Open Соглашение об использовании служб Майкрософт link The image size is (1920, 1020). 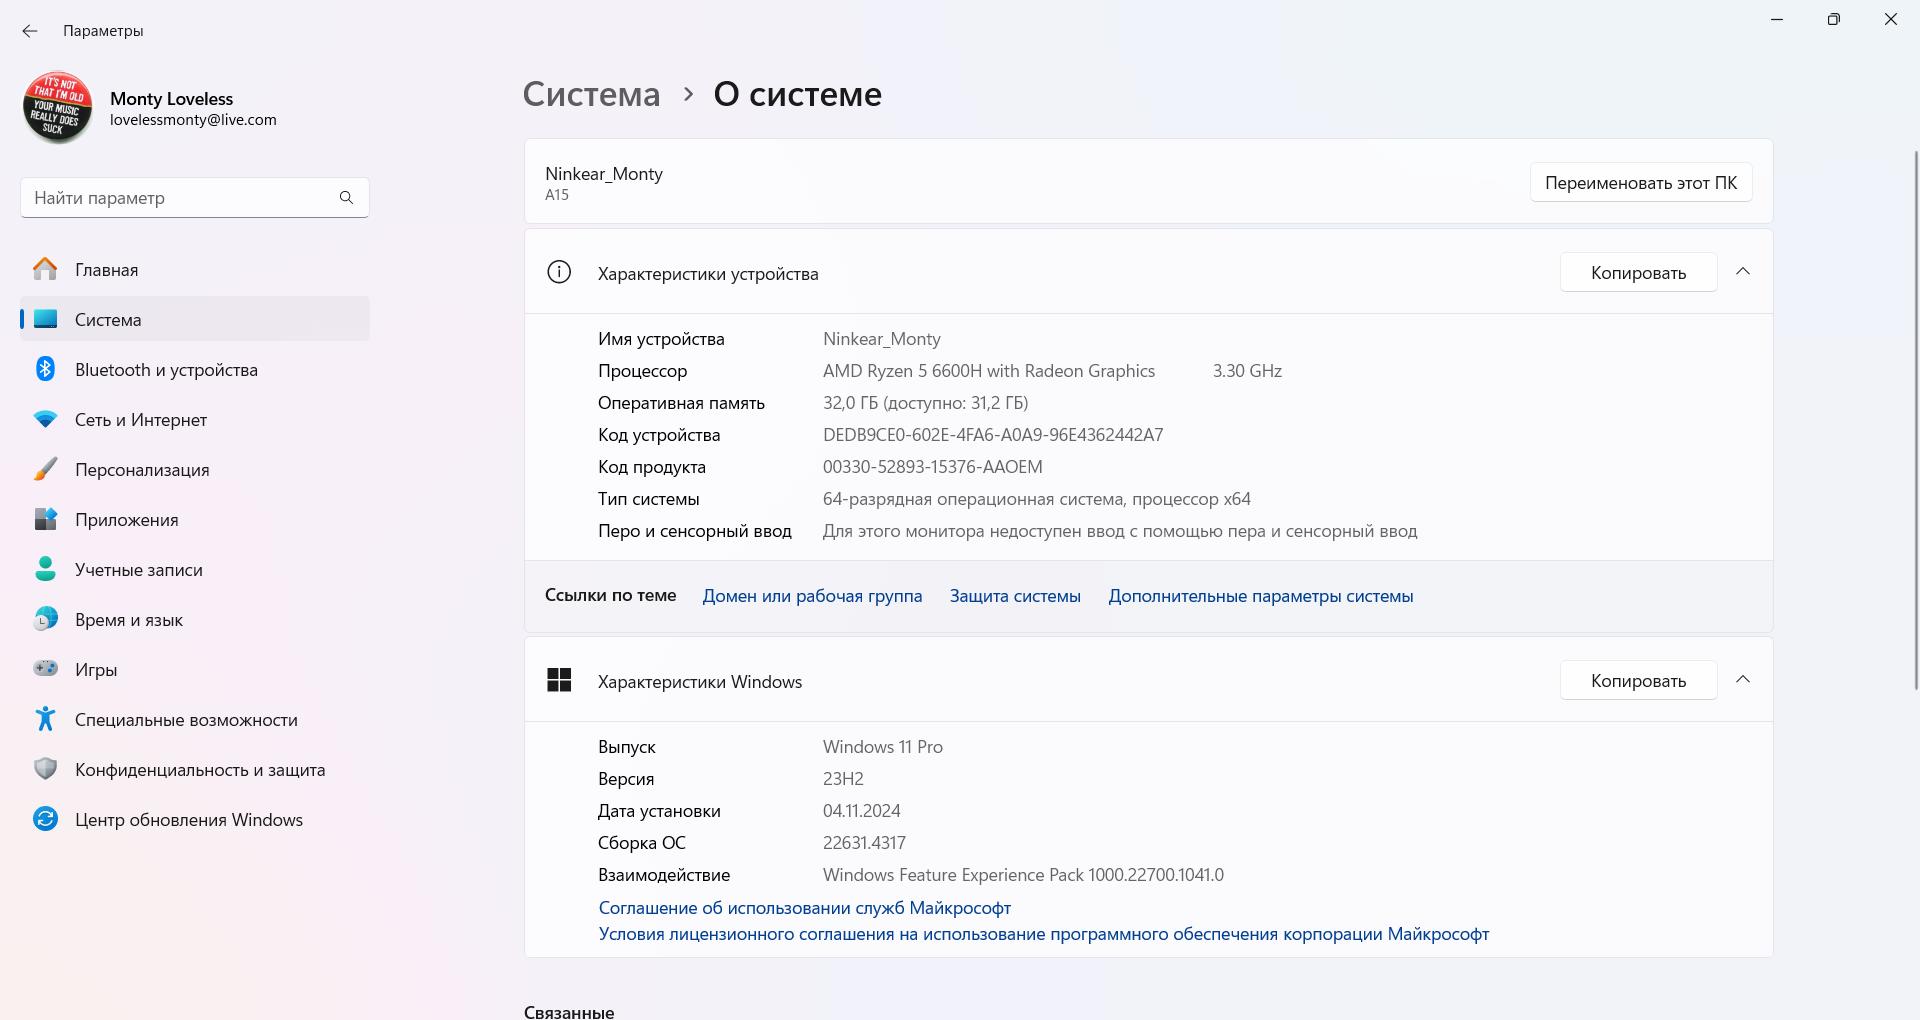coord(805,908)
